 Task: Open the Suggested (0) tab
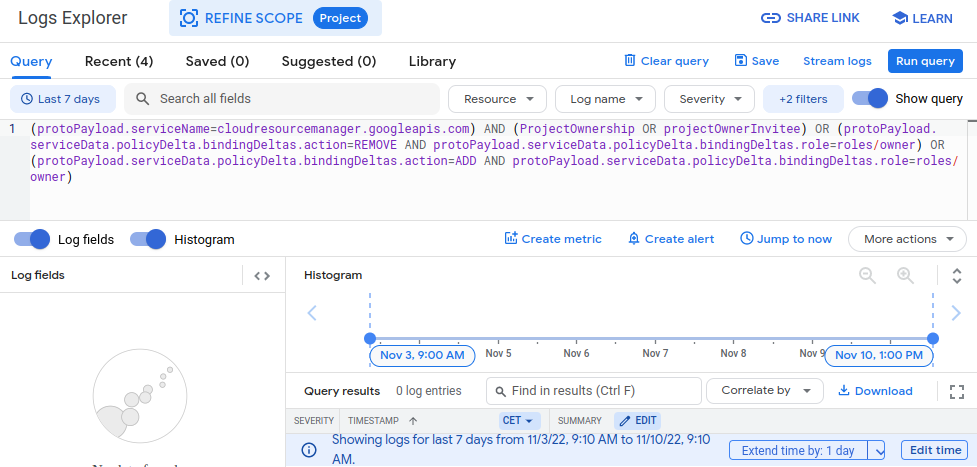coord(329,62)
